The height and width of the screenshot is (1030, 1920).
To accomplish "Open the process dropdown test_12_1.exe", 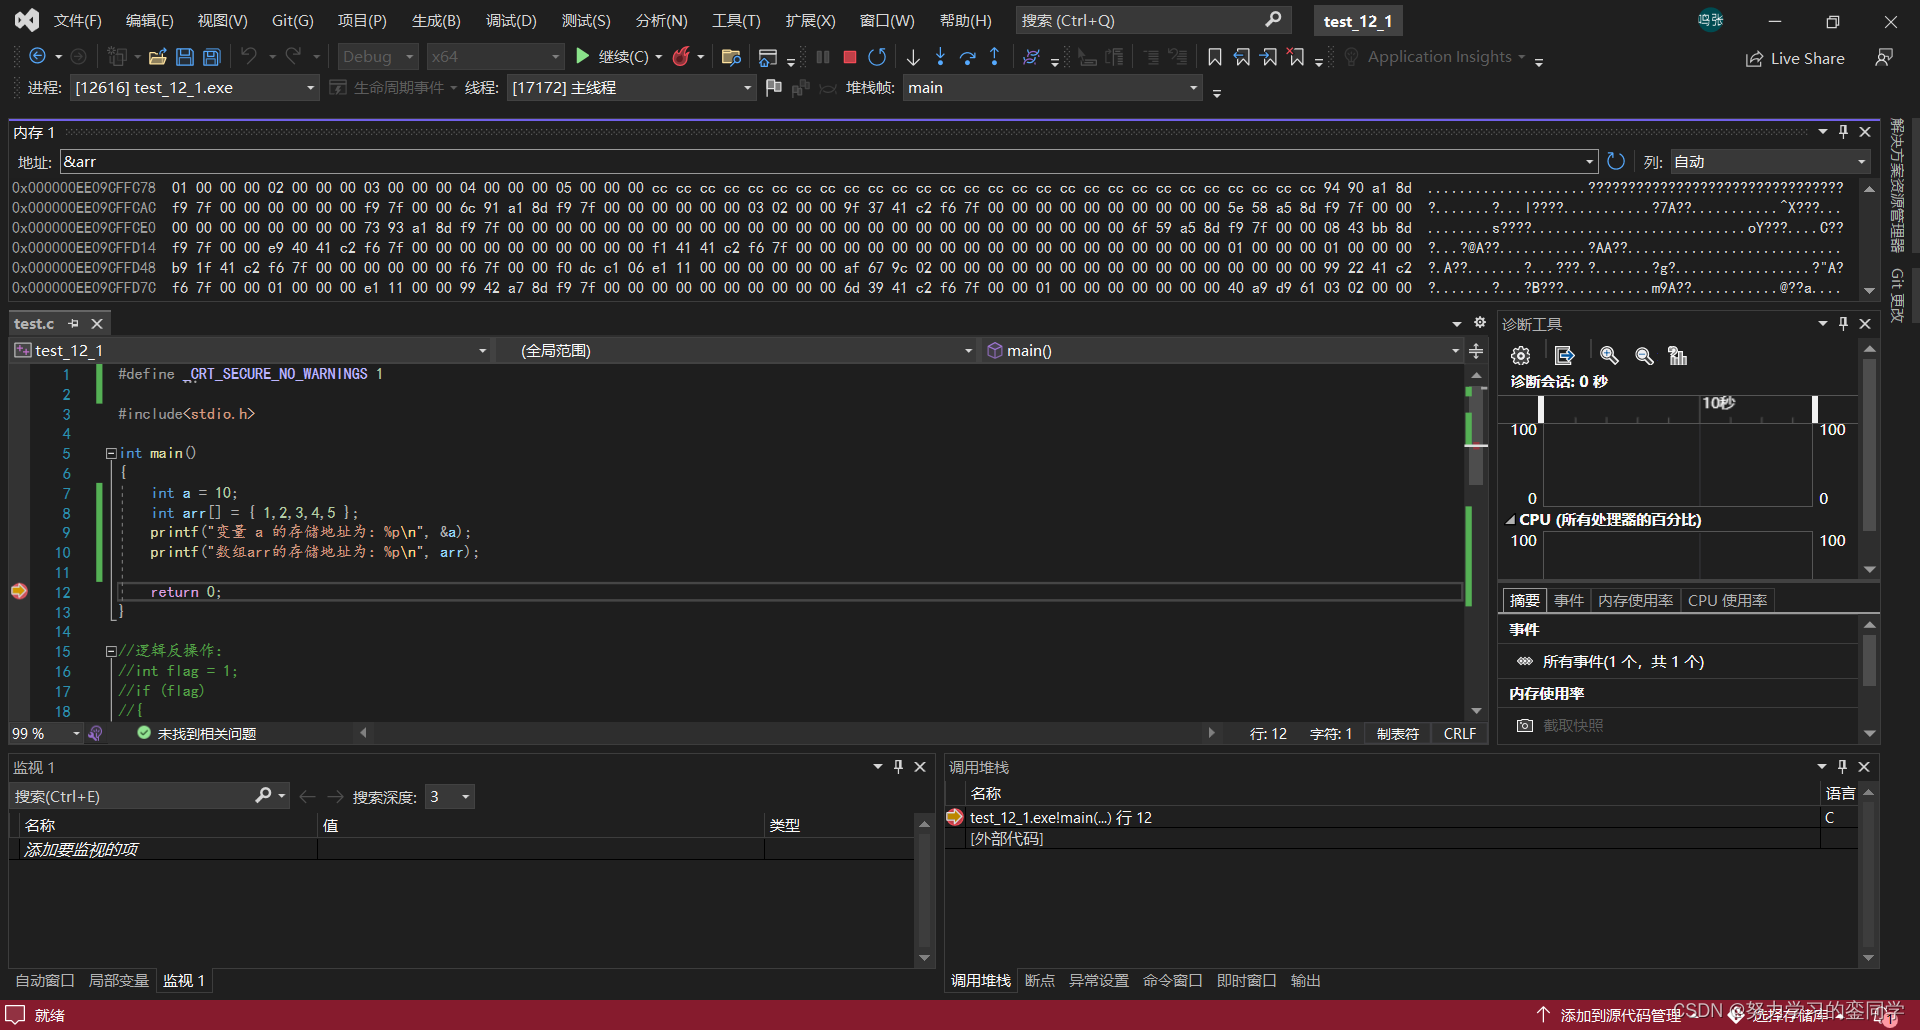I will tap(310, 88).
